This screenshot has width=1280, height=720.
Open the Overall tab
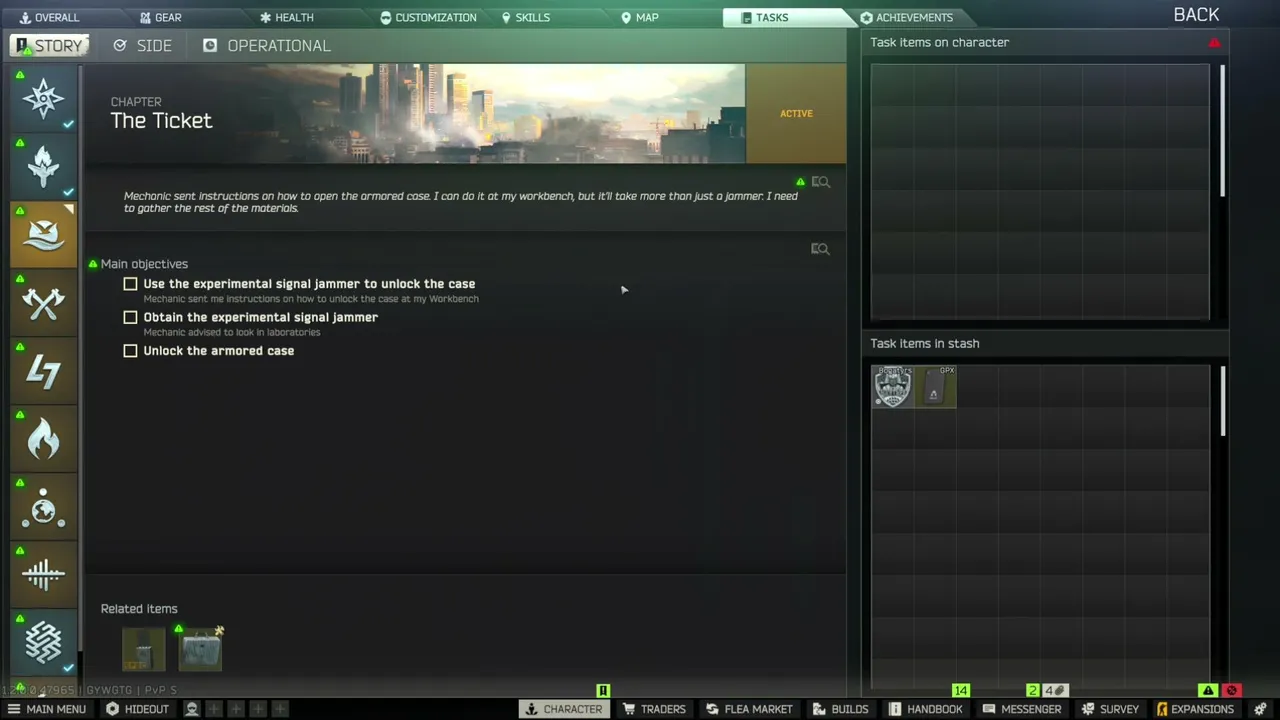[48, 17]
